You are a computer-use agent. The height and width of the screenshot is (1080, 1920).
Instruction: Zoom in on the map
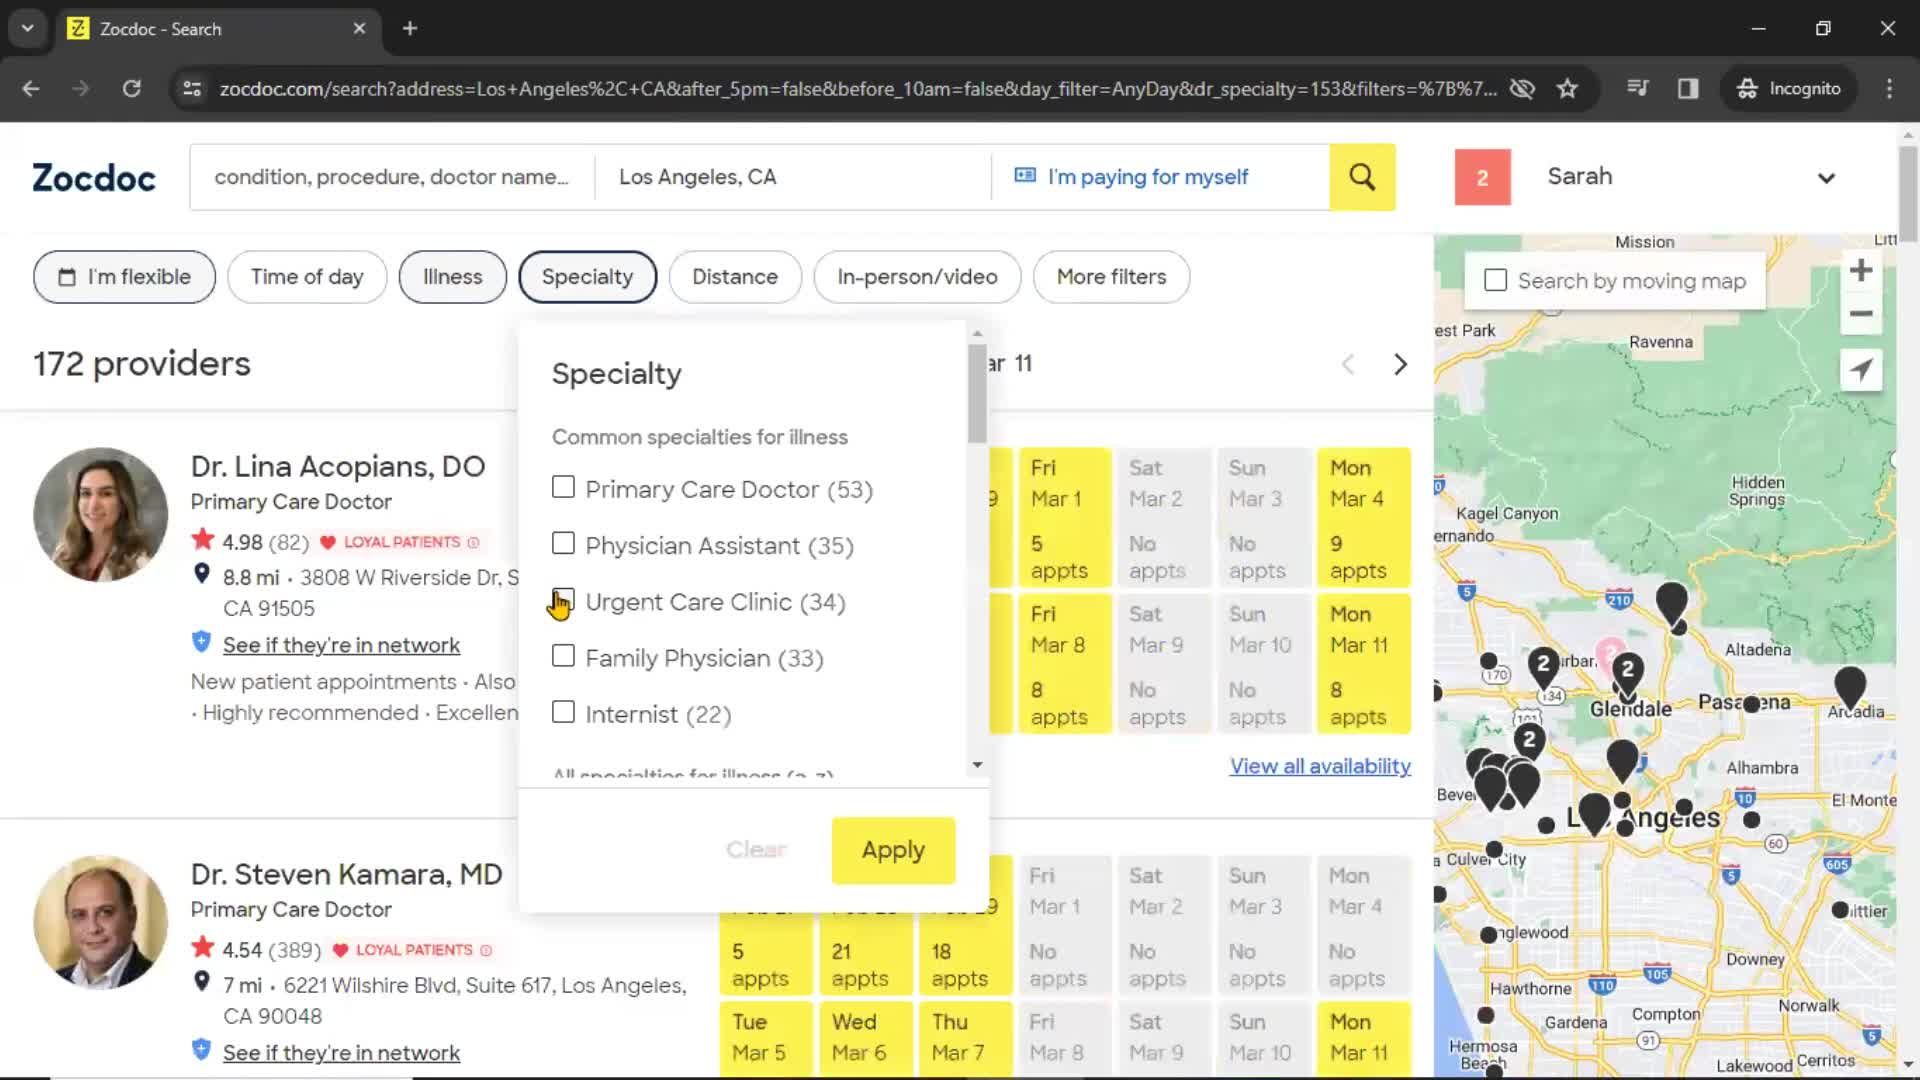(1860, 270)
